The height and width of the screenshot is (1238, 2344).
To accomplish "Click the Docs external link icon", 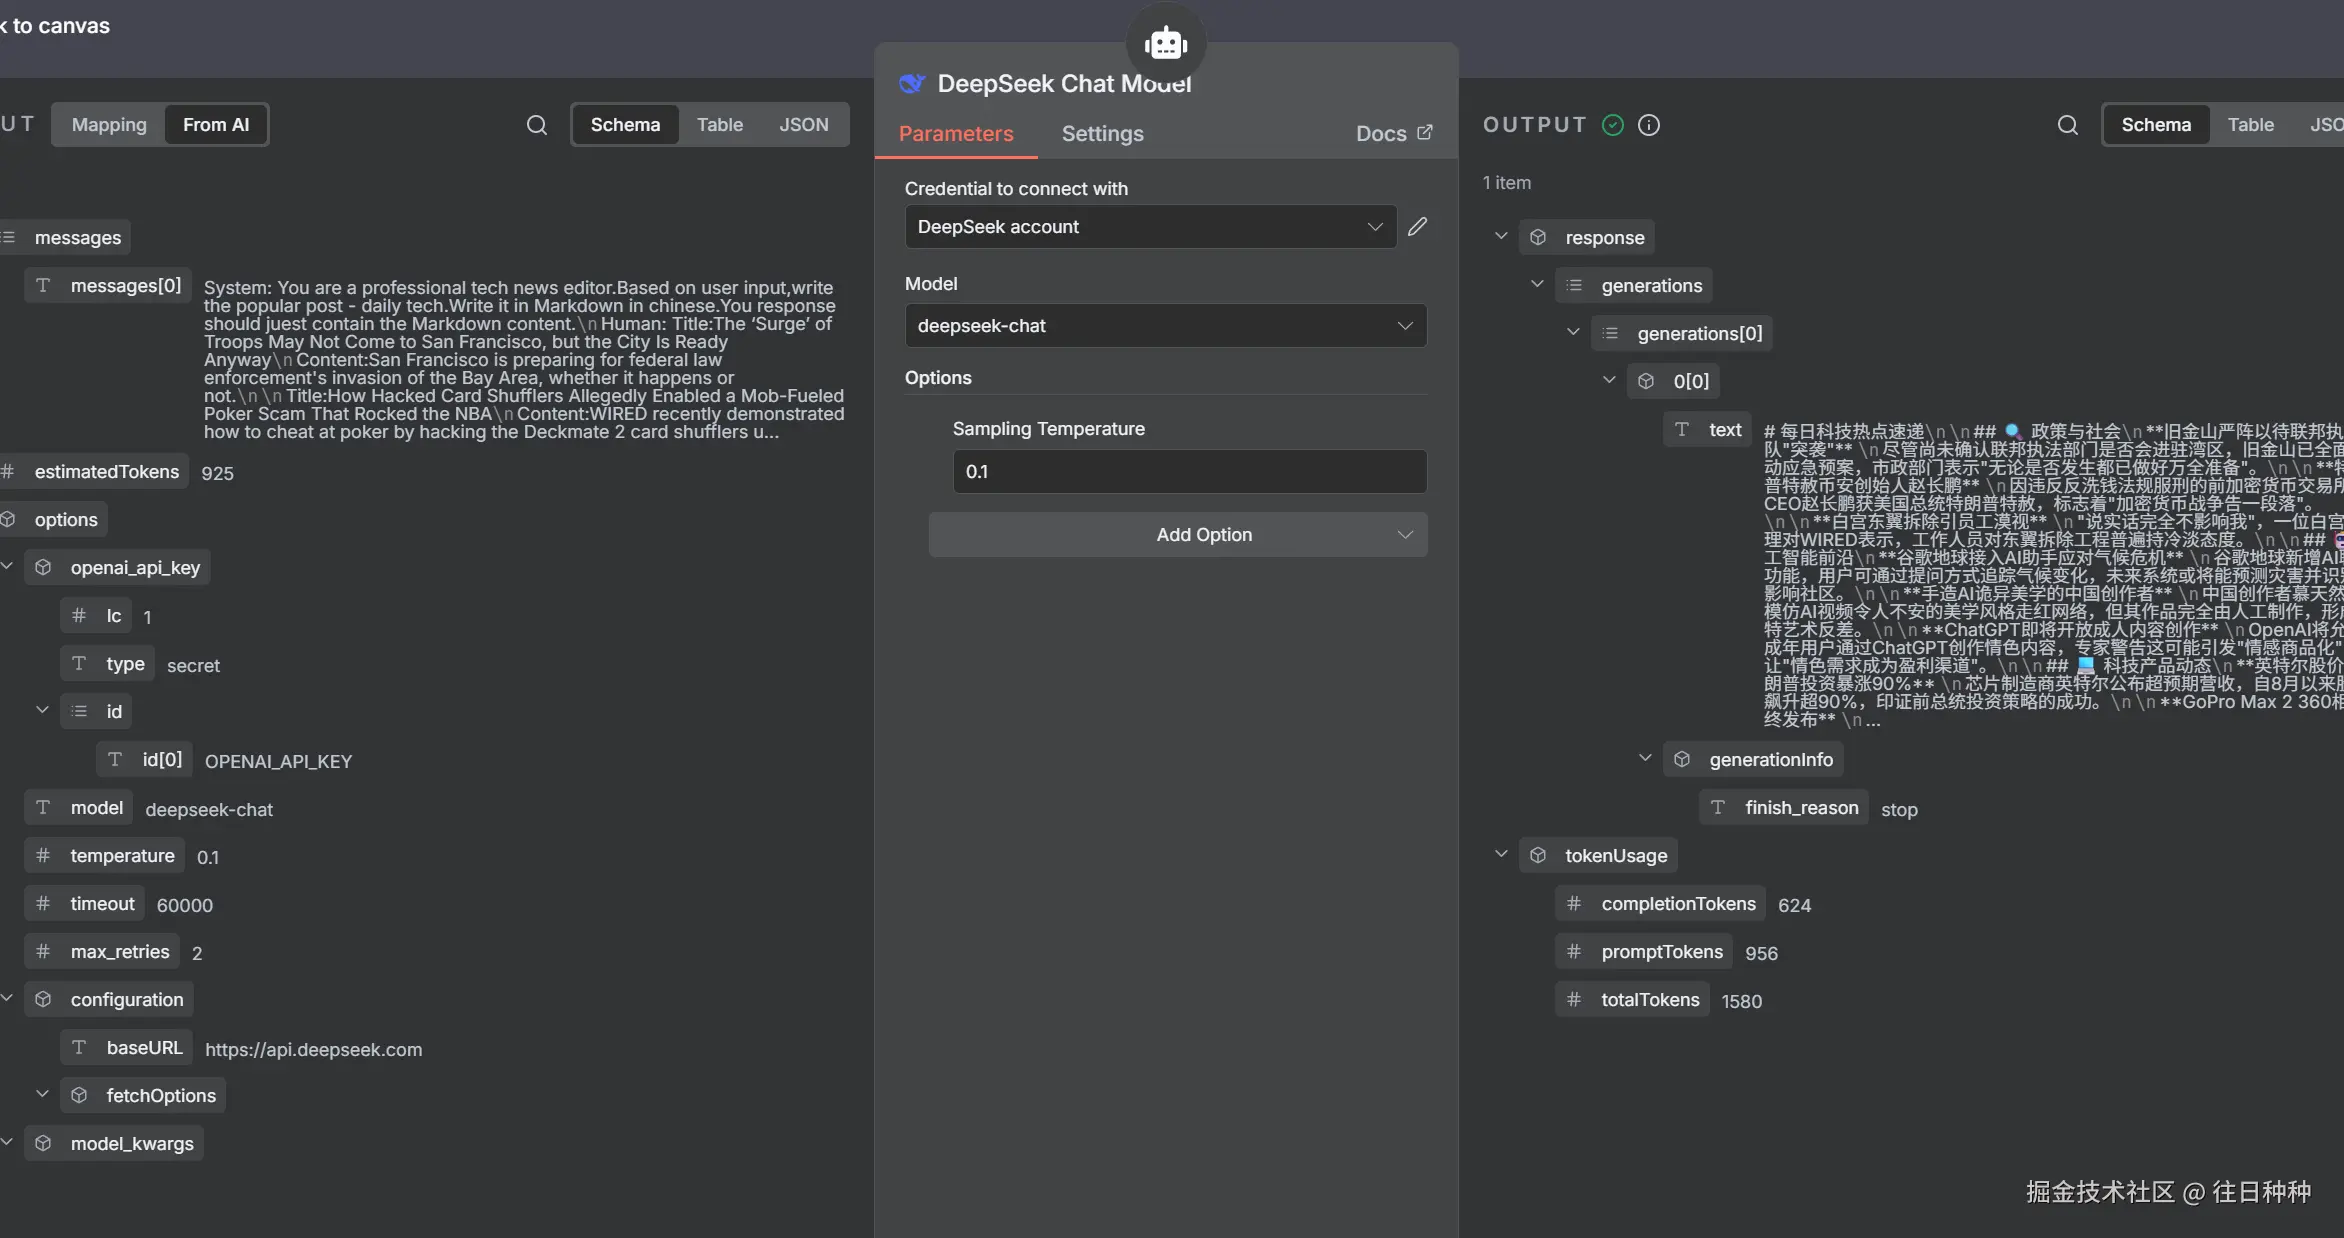I will (x=1425, y=132).
